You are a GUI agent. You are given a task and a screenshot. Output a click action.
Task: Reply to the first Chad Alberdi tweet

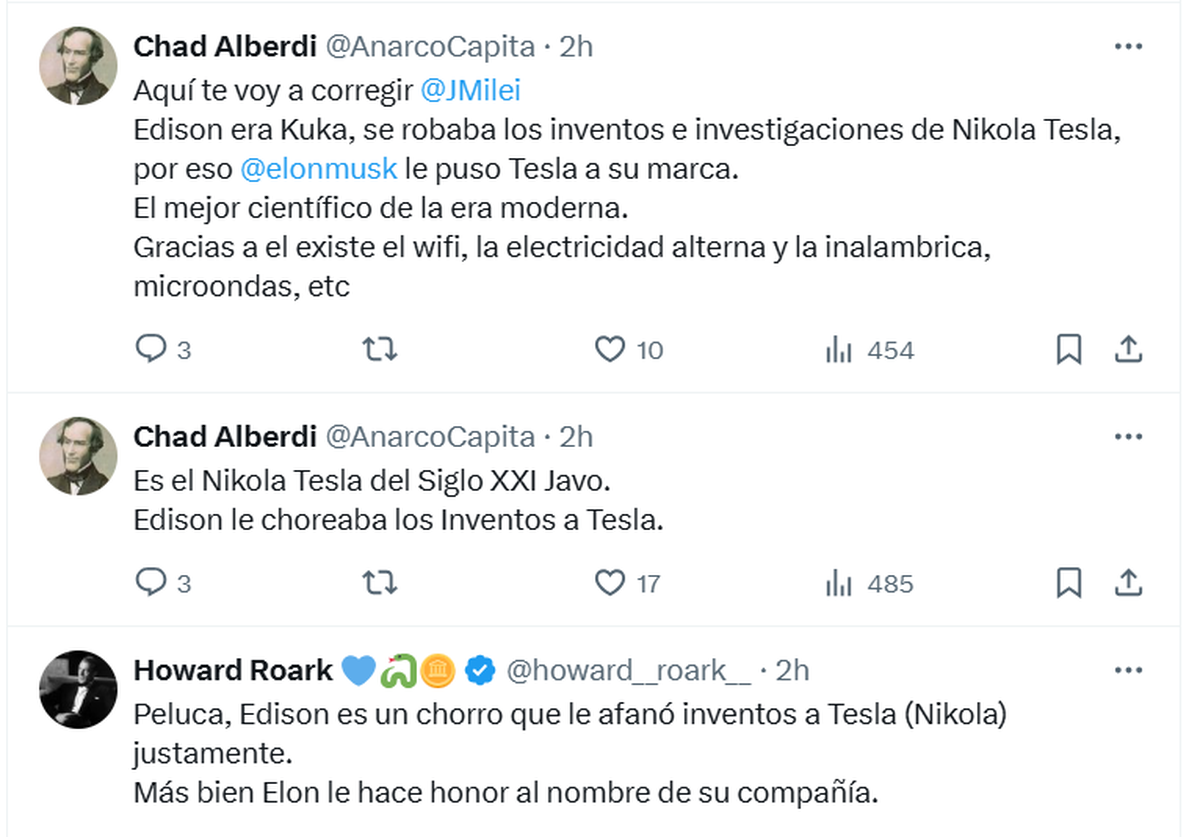coord(162,350)
